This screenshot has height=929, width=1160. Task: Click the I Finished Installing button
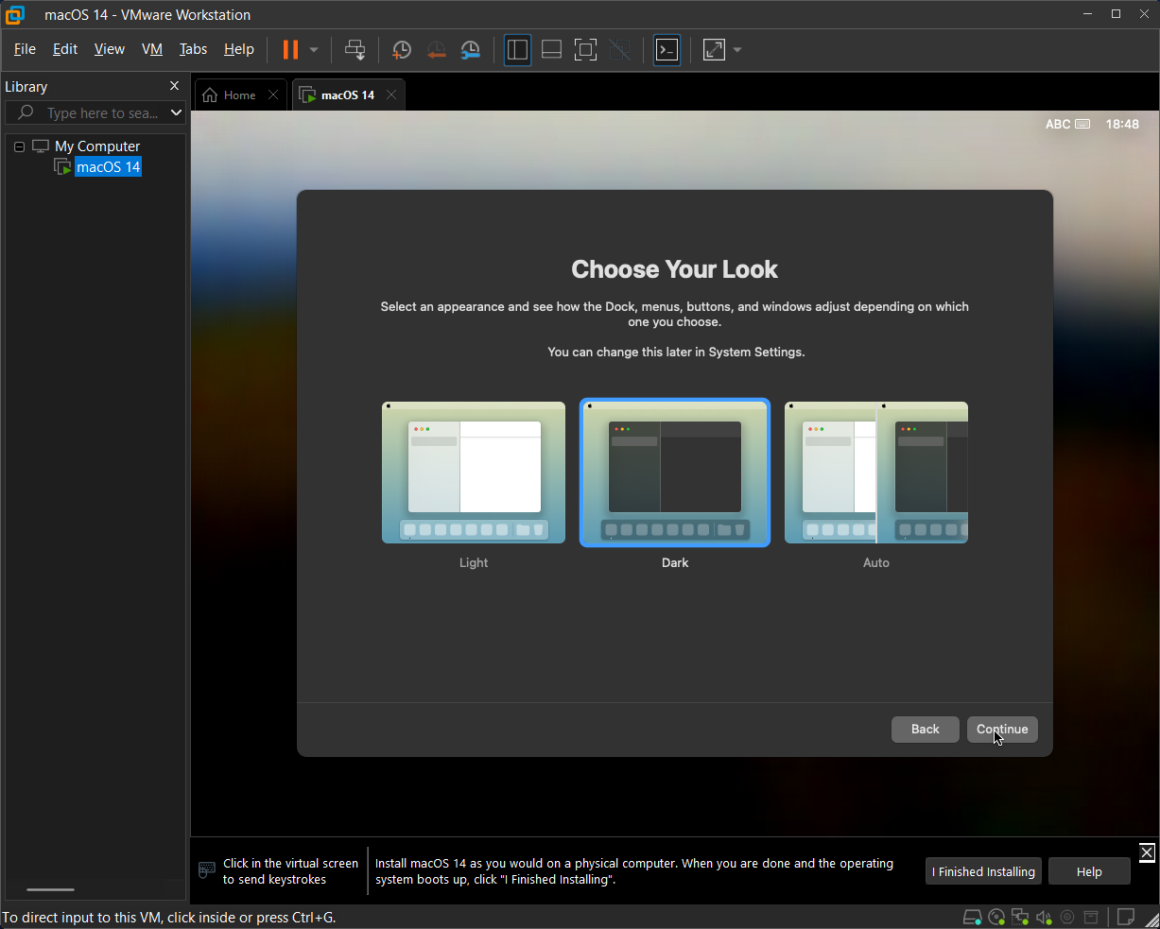(983, 871)
